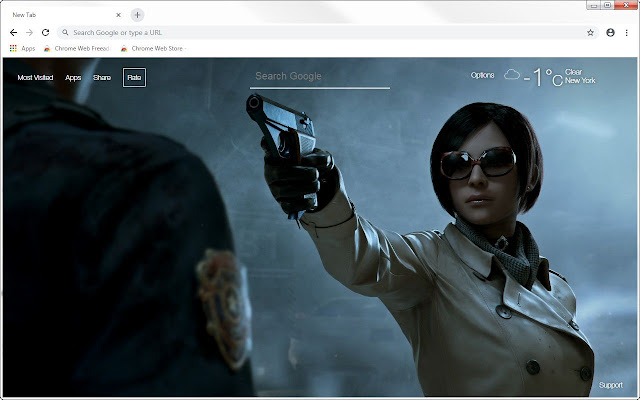Open a new tab with the plus button
Image resolution: width=640 pixels, height=400 pixels.
click(138, 15)
